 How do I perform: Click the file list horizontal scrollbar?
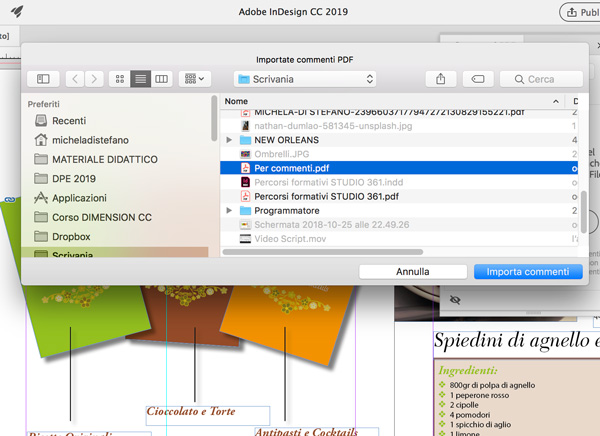[323, 252]
